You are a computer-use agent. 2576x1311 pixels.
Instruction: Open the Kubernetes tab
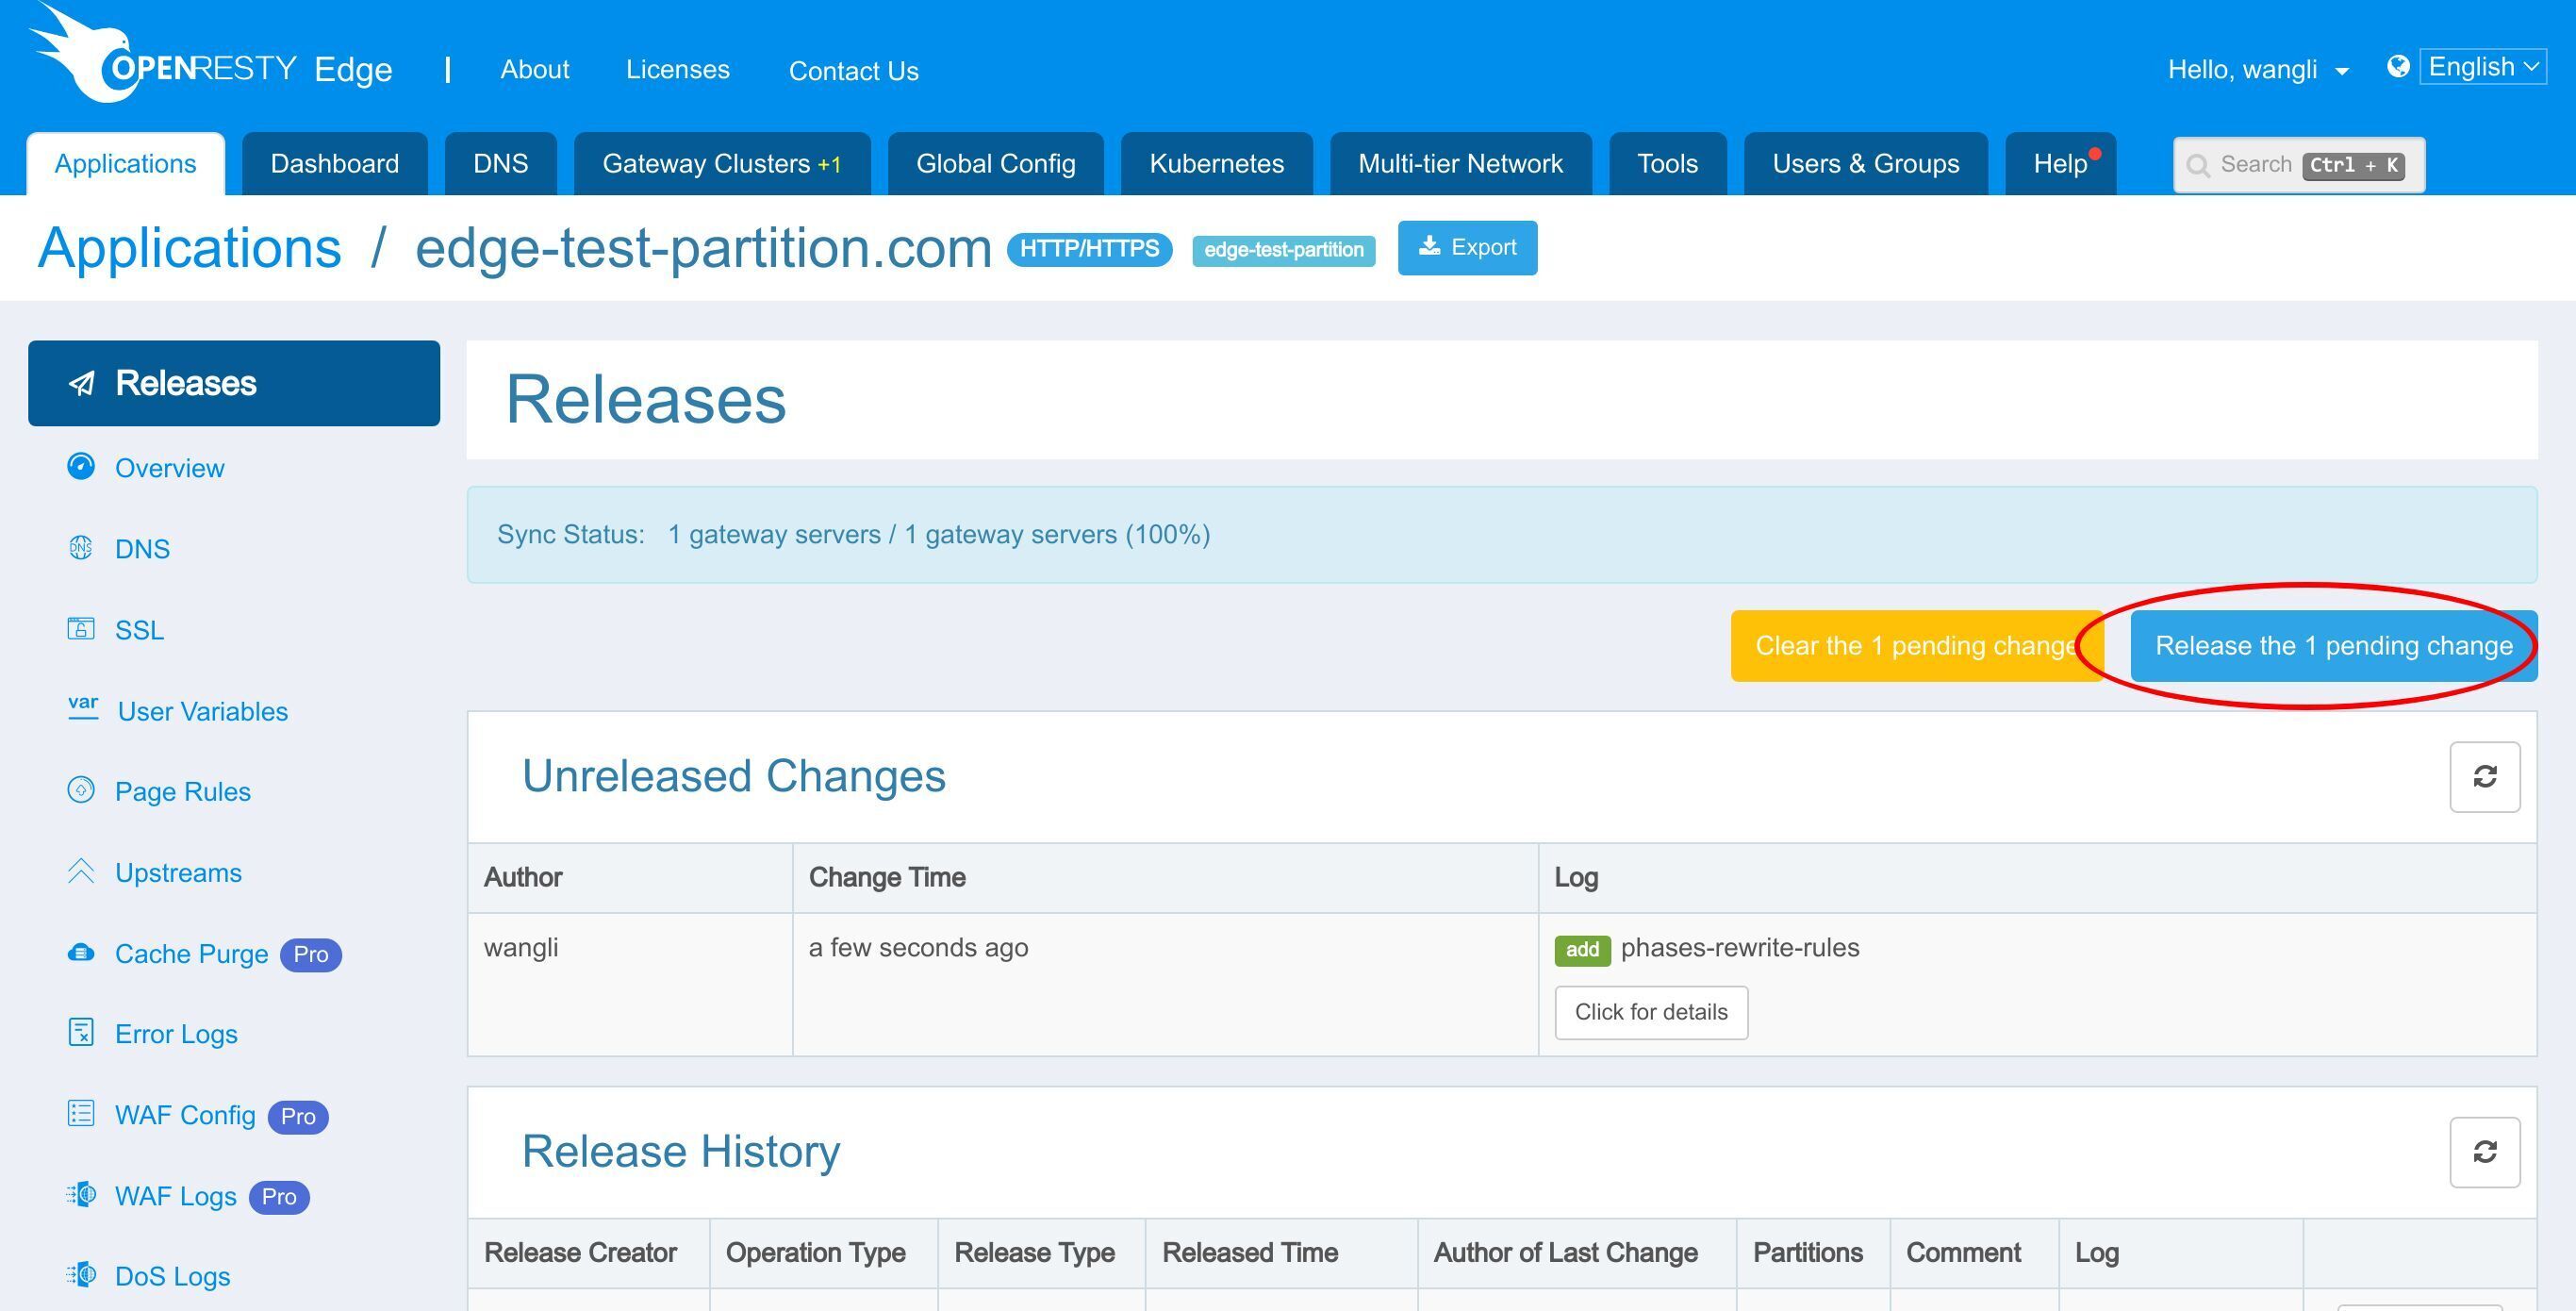[1216, 164]
